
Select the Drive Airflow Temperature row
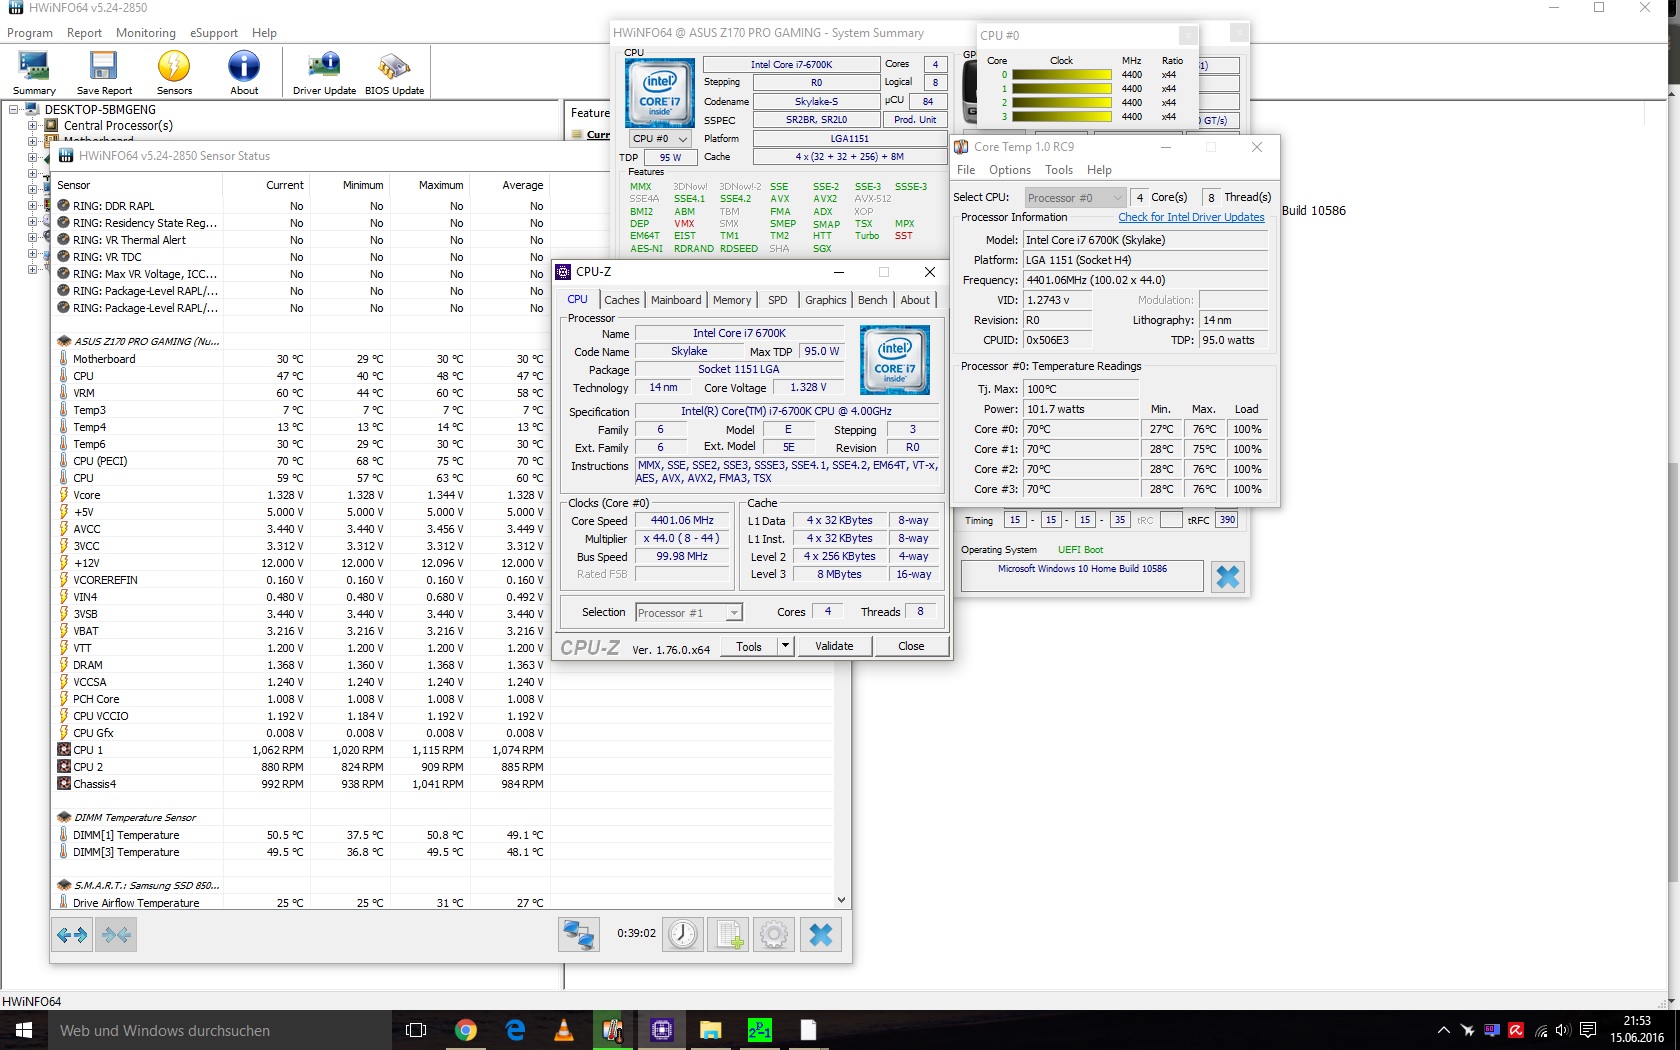pos(302,903)
